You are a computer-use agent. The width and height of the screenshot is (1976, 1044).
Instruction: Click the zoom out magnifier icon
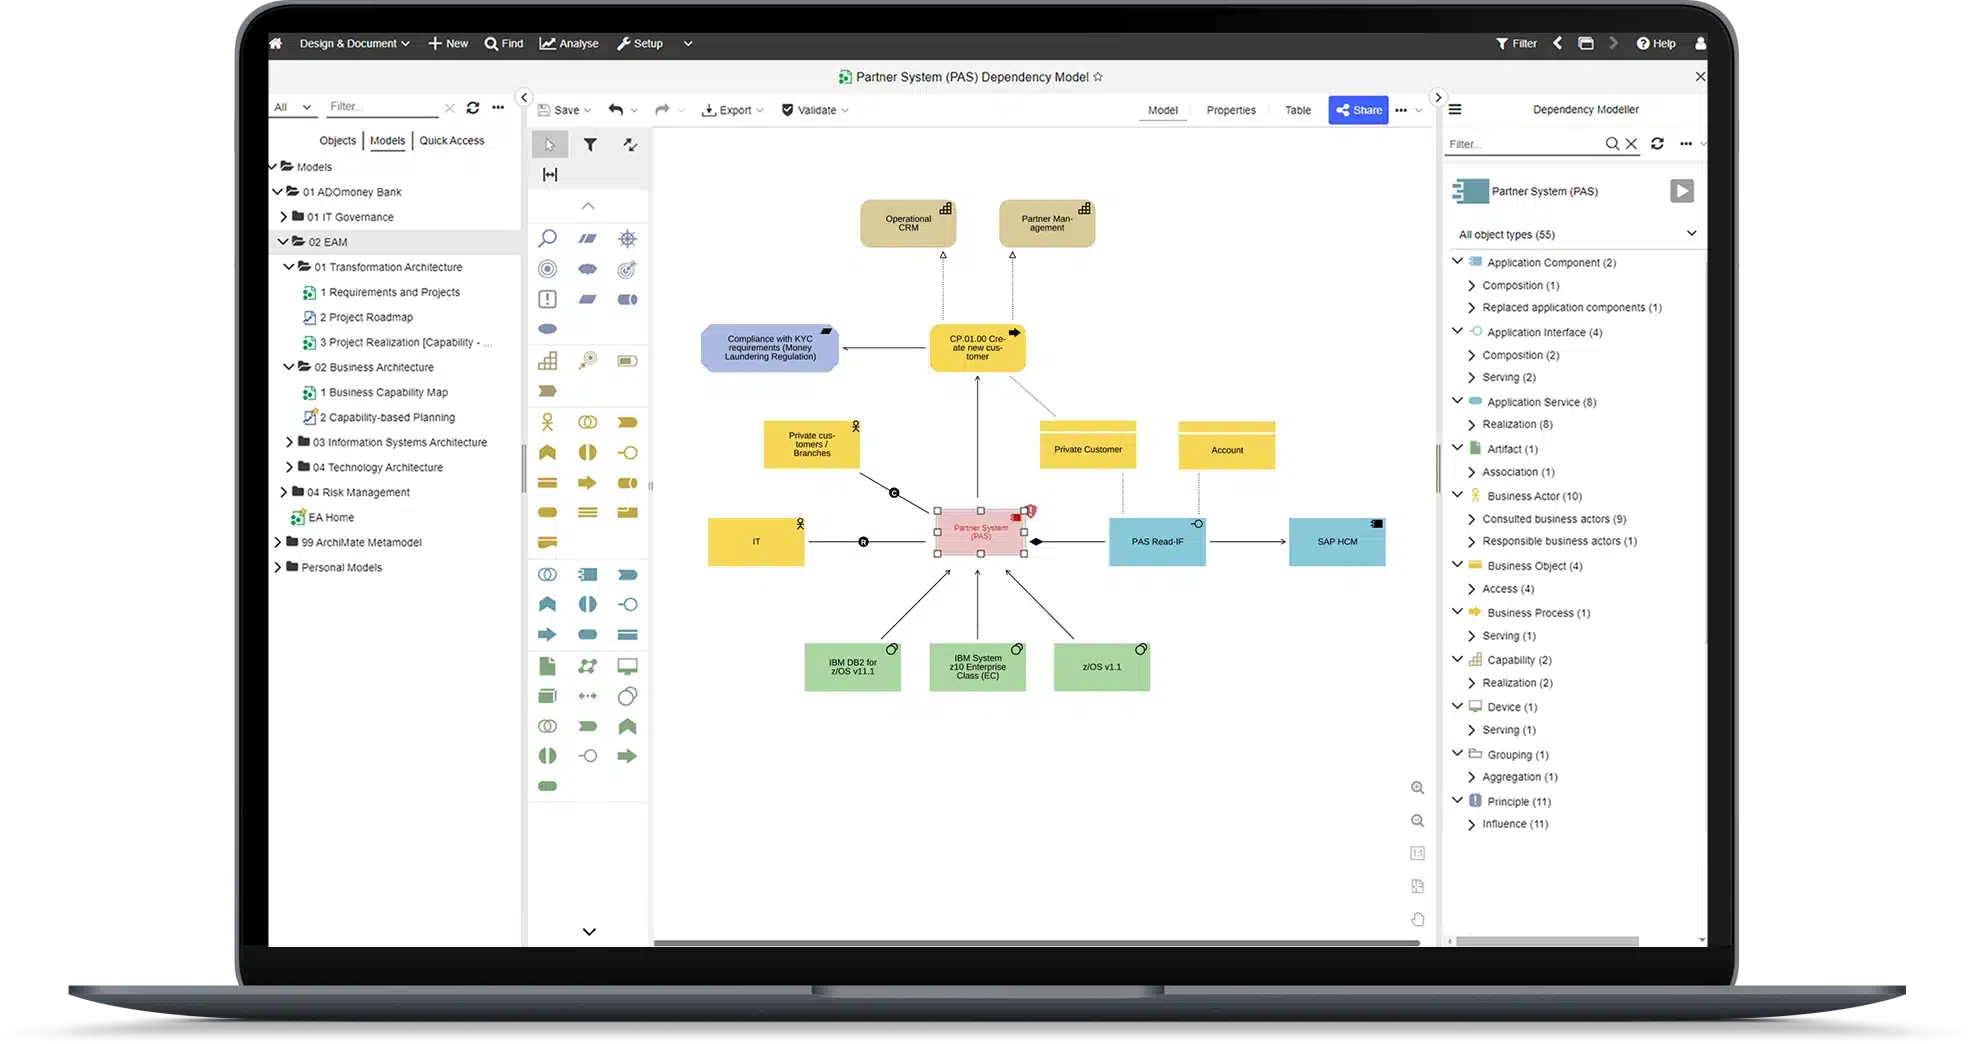(1417, 821)
